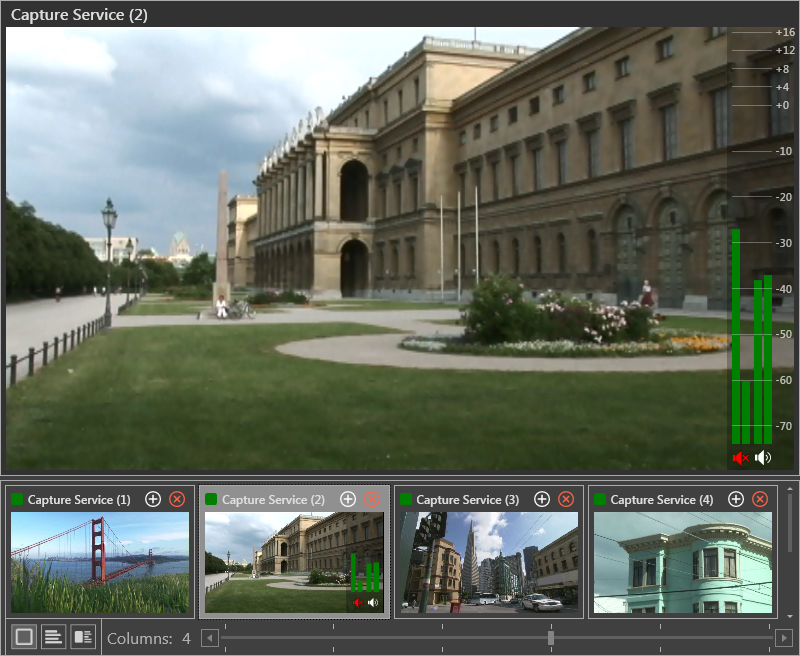Screen dimensions: 800x656
Task: Switch to thumbnail-with-details layout view
Action: pos(83,637)
